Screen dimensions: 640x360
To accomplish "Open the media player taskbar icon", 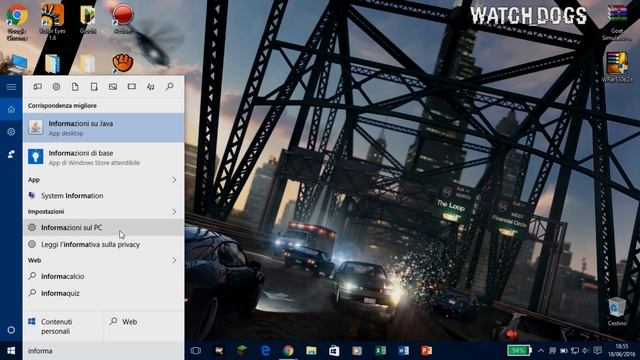I will (357, 351).
